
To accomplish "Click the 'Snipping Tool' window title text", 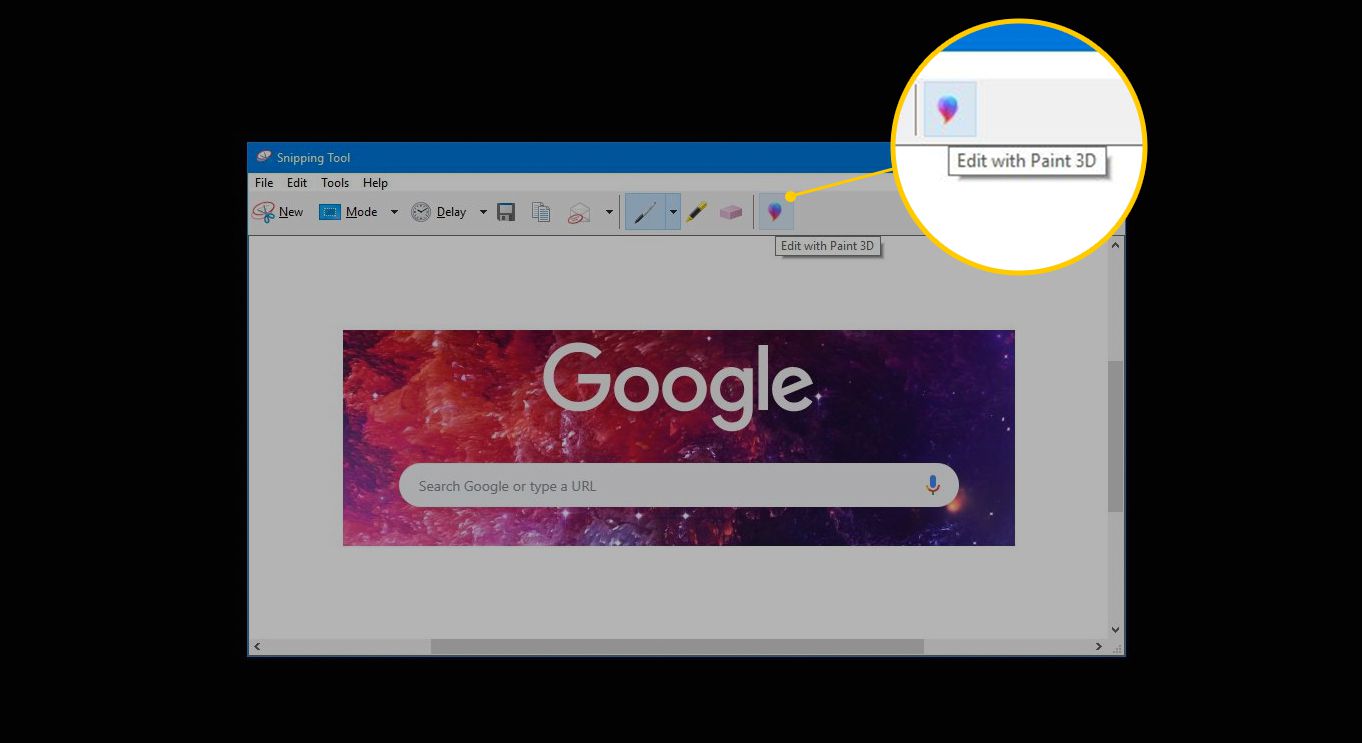I will coord(313,158).
